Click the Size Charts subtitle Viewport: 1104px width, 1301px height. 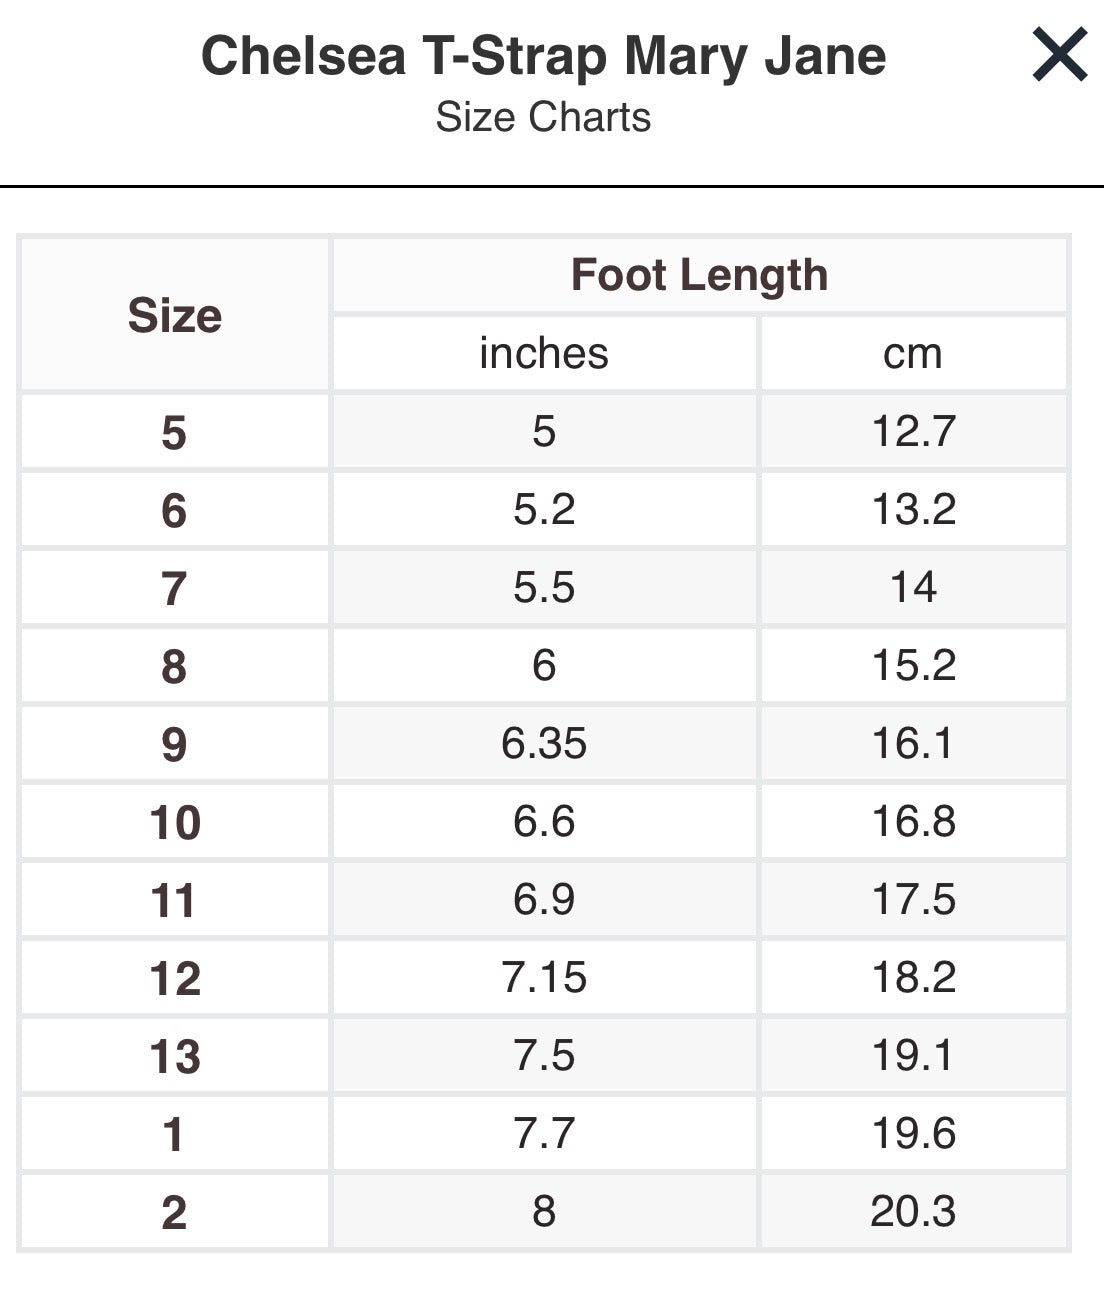[x=543, y=117]
